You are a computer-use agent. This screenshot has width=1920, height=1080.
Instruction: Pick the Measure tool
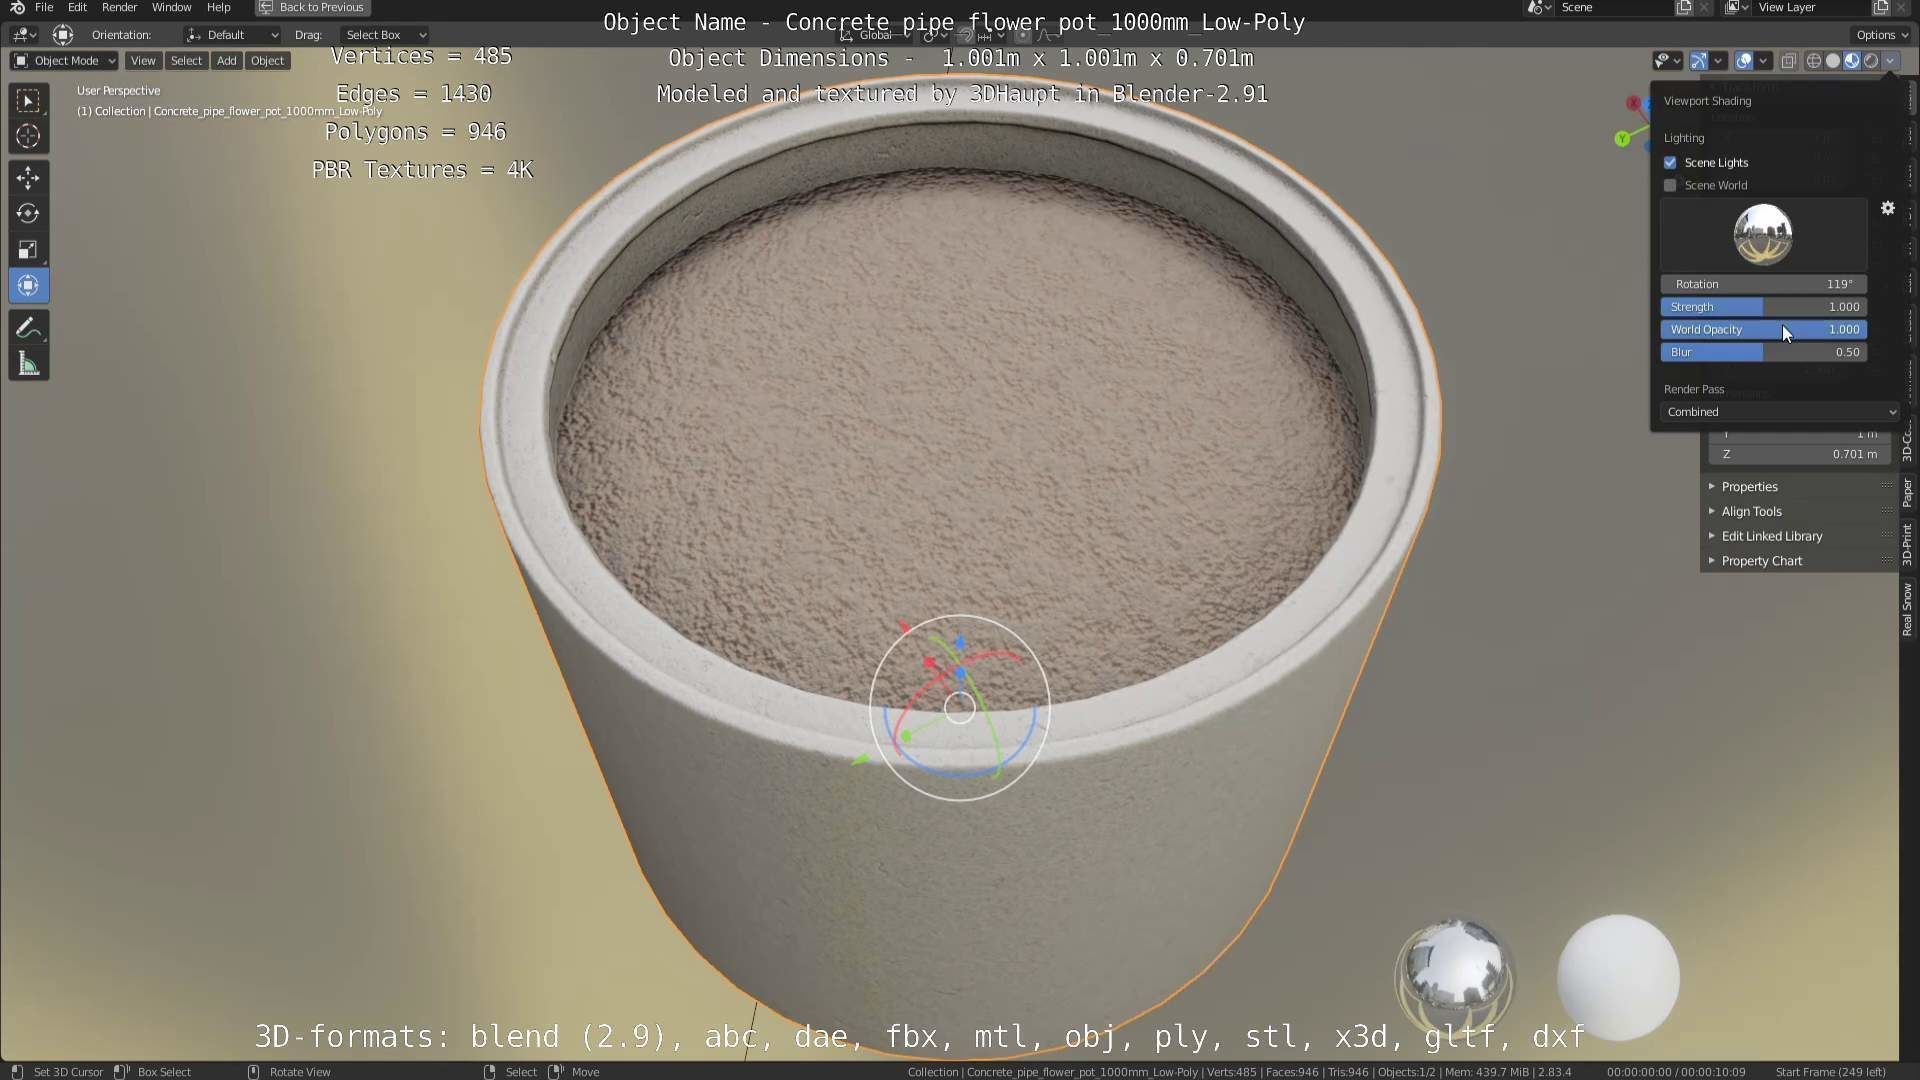tap(28, 364)
